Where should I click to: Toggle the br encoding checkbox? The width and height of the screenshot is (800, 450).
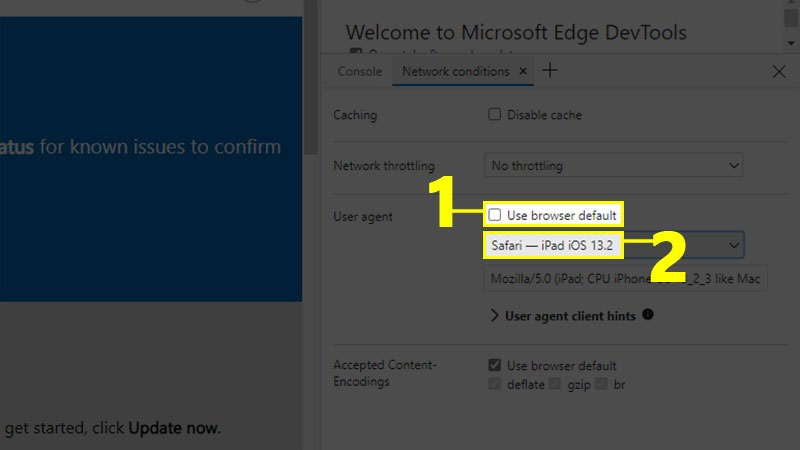pos(602,384)
